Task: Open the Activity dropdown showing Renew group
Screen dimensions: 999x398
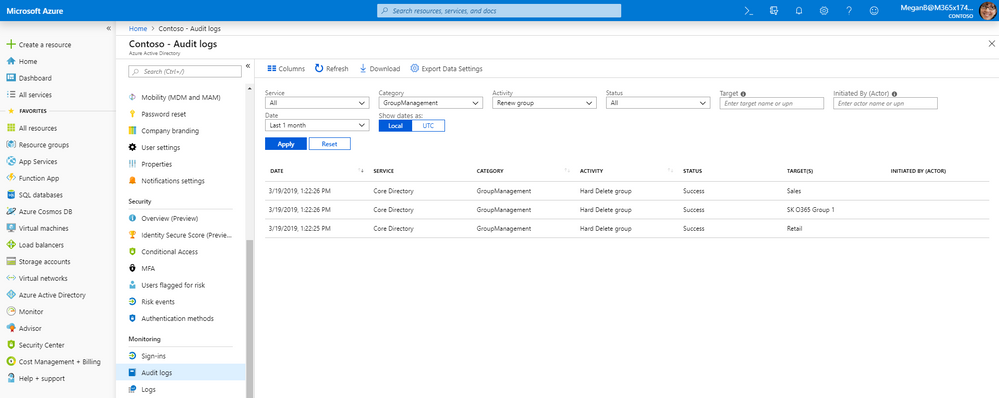Action: click(x=544, y=103)
